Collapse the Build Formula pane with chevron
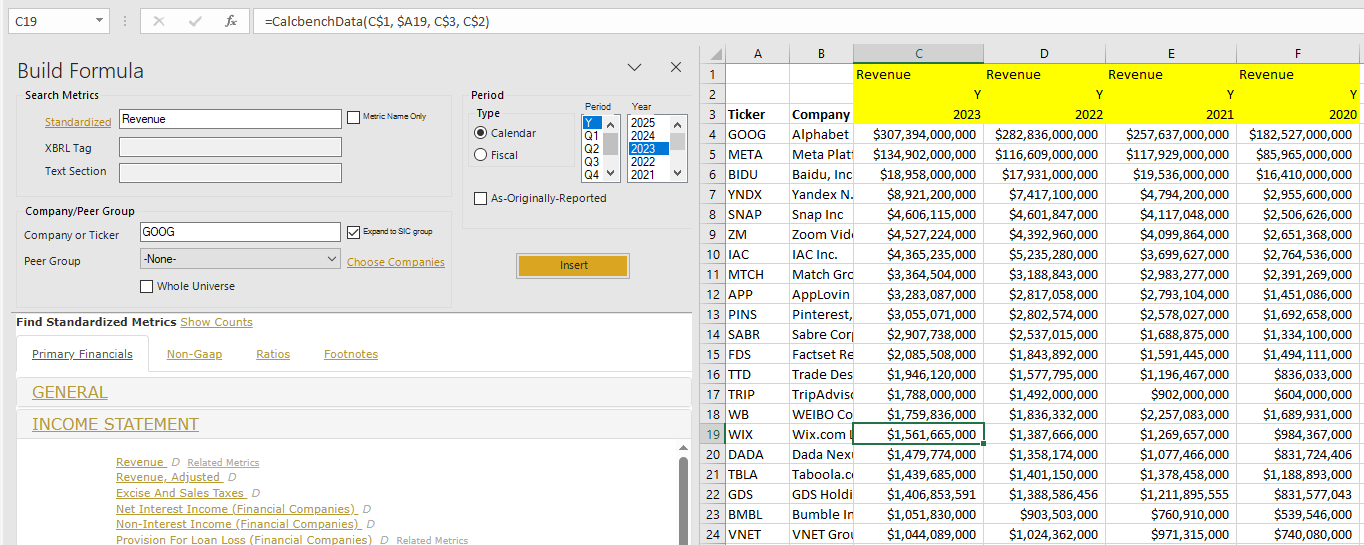This screenshot has height=545, width=1364. (634, 67)
